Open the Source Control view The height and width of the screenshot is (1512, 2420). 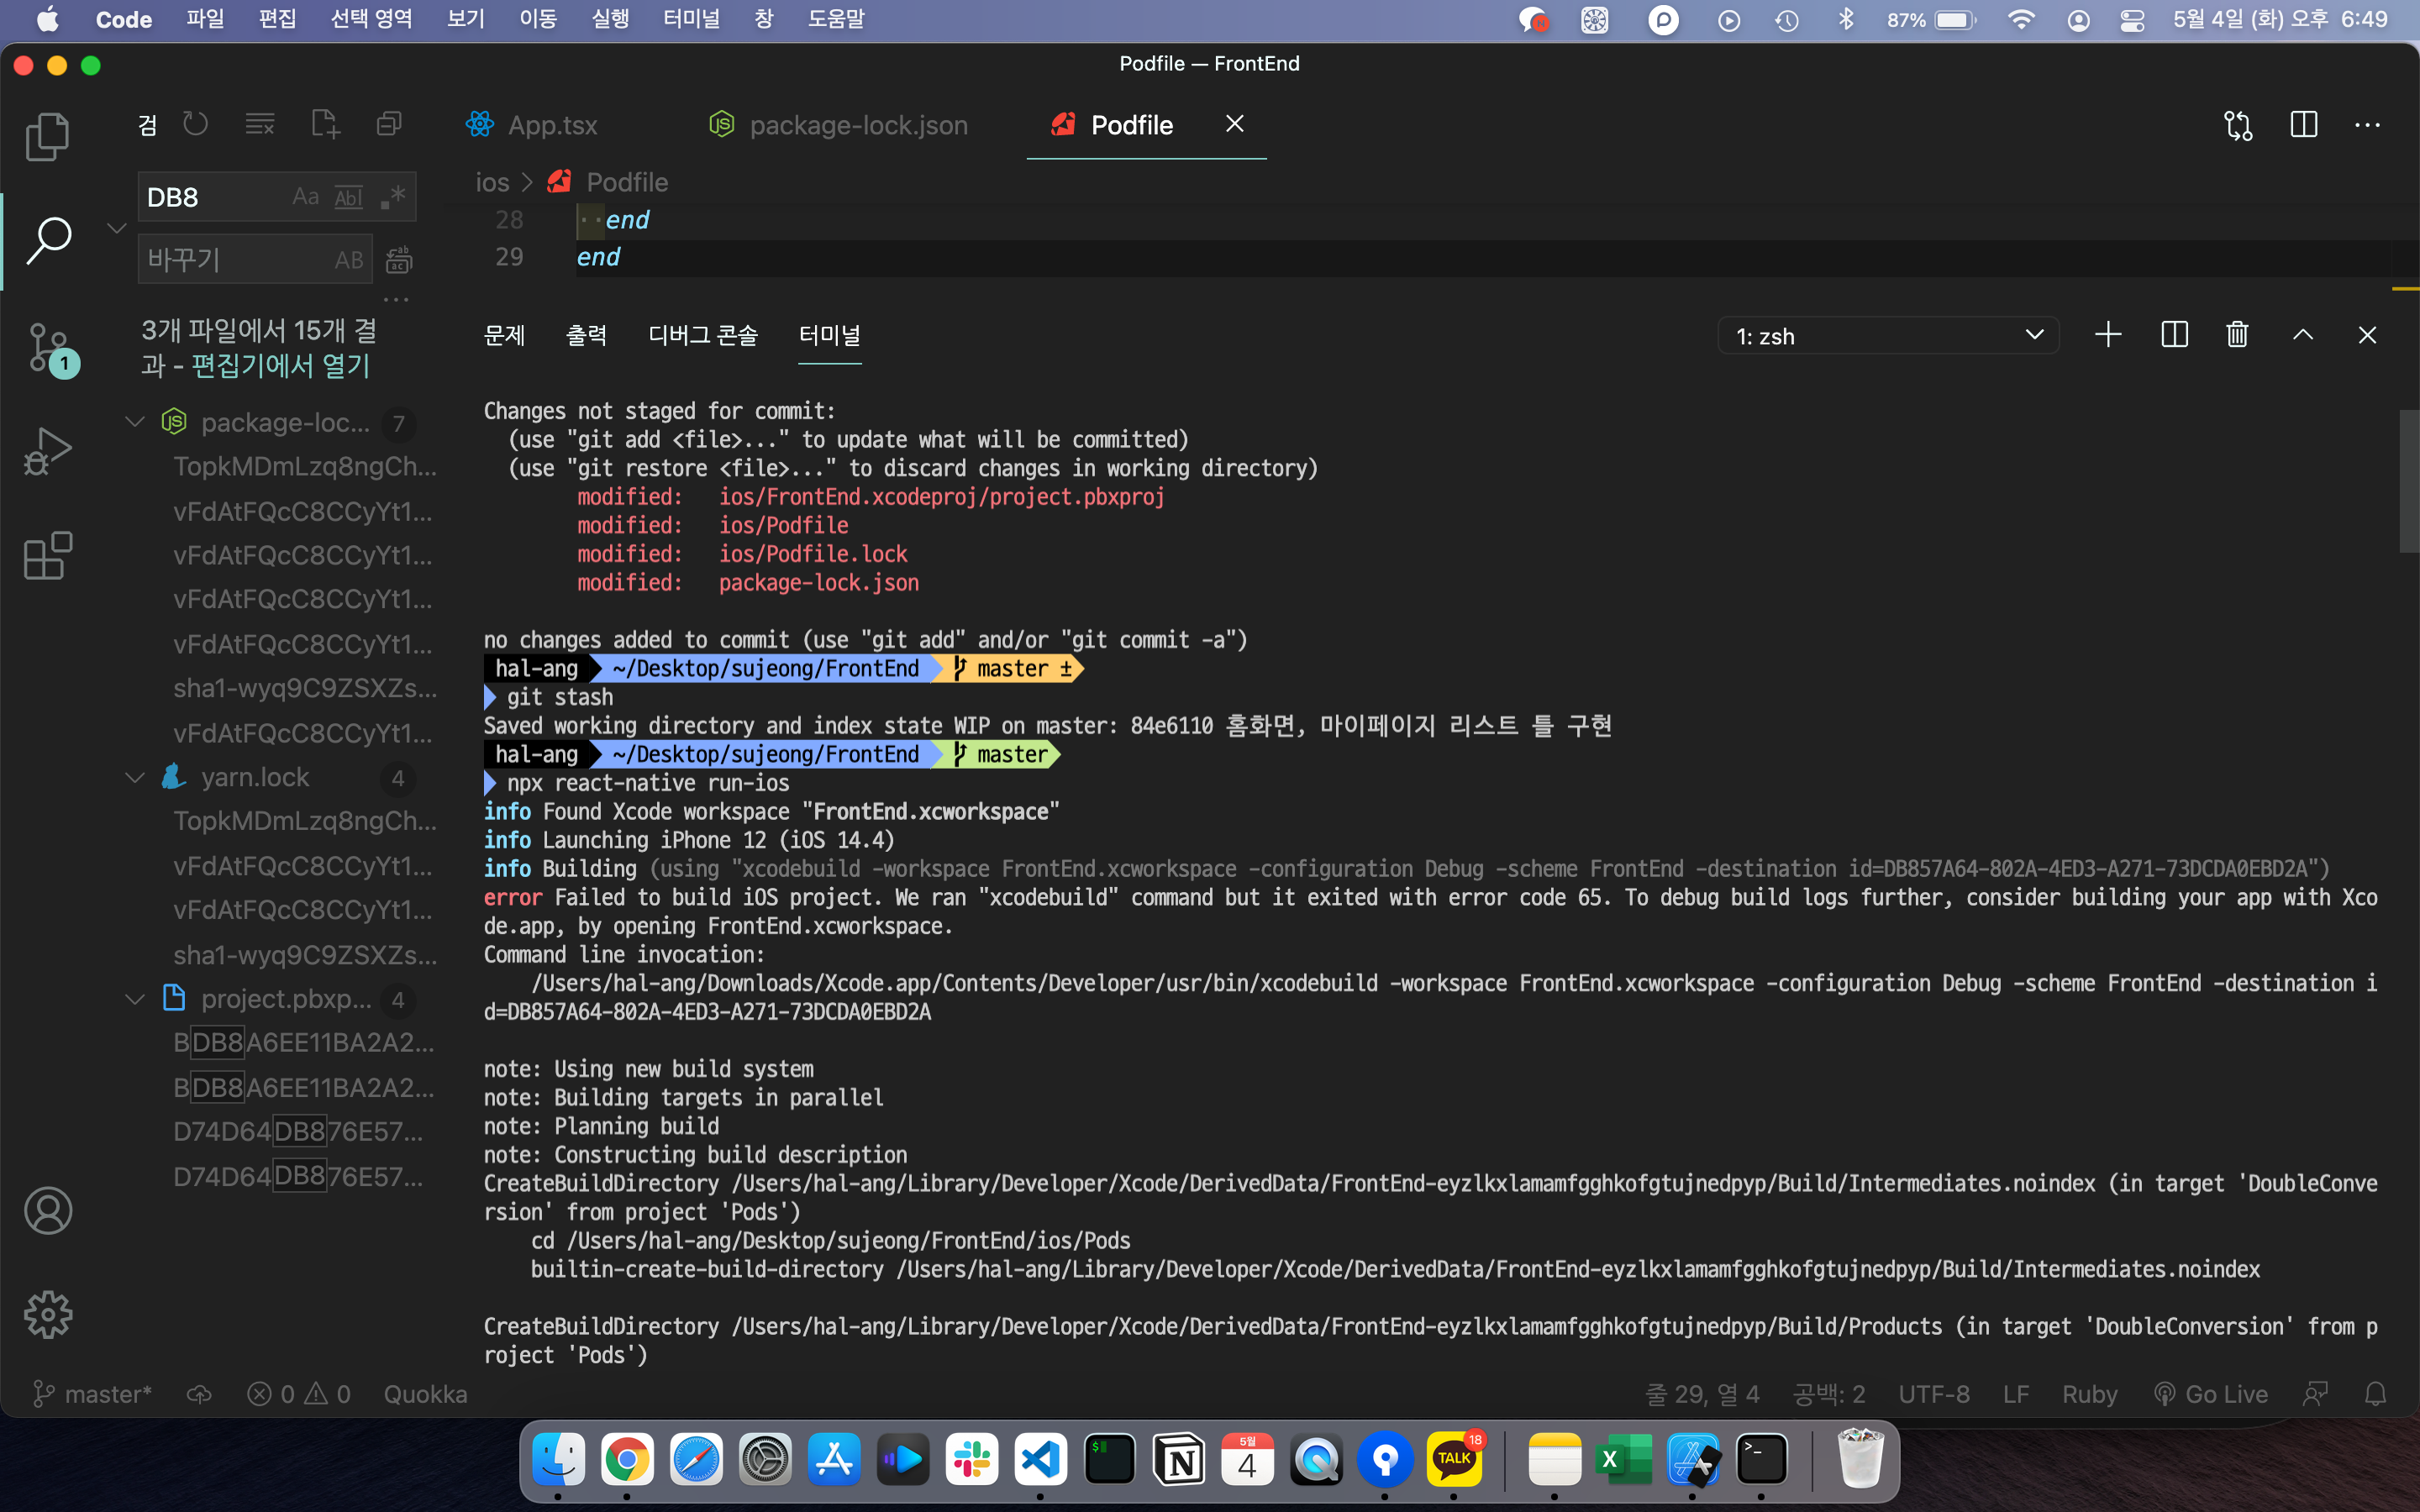(47, 348)
